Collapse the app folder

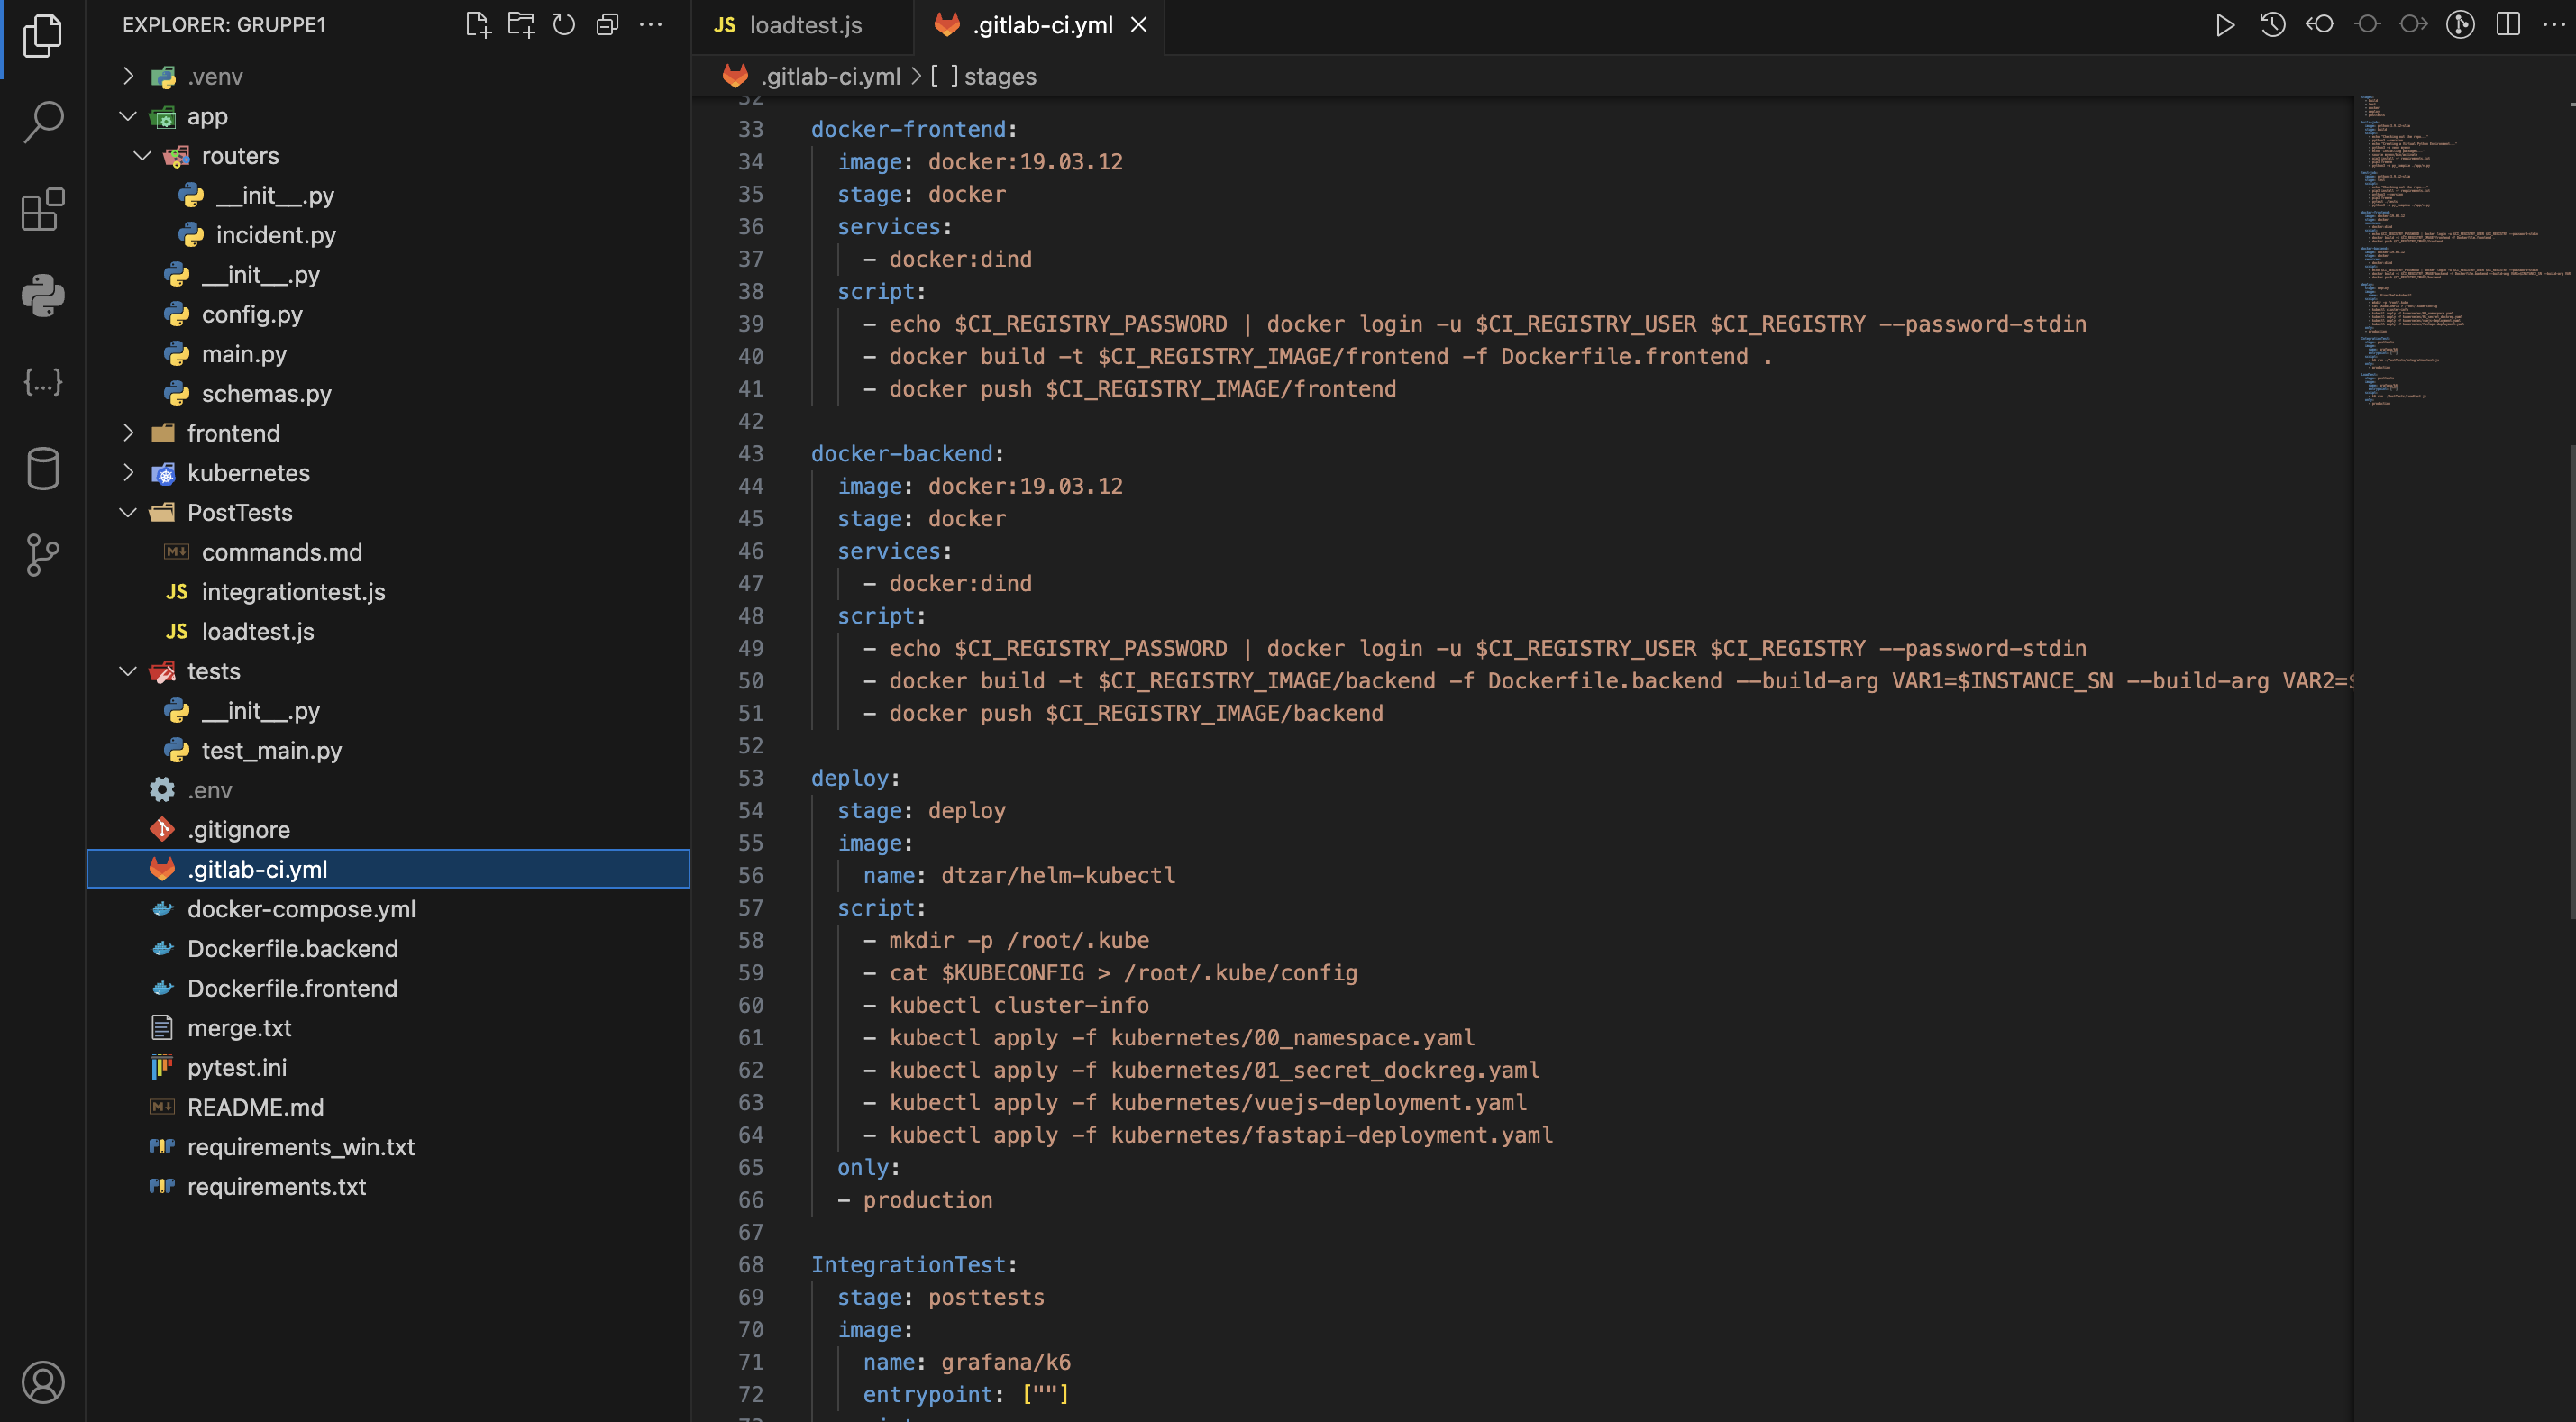tap(127, 116)
